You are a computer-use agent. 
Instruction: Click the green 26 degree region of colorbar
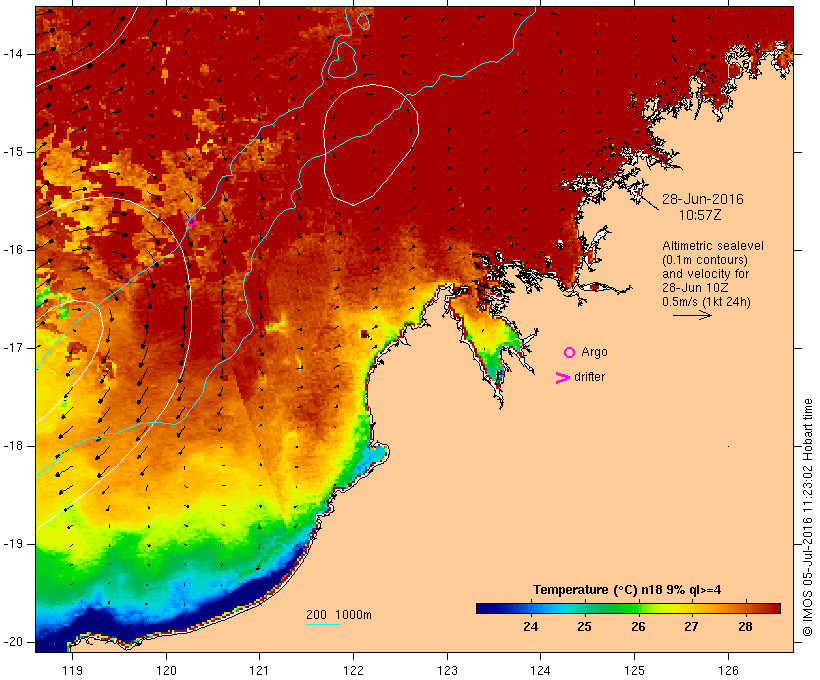pos(634,608)
